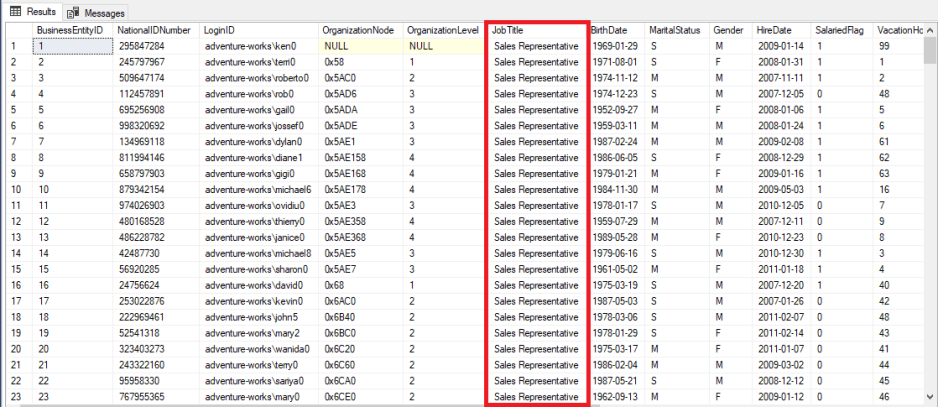Select the JobTitle column header
The width and height of the screenshot is (938, 407).
coord(508,31)
